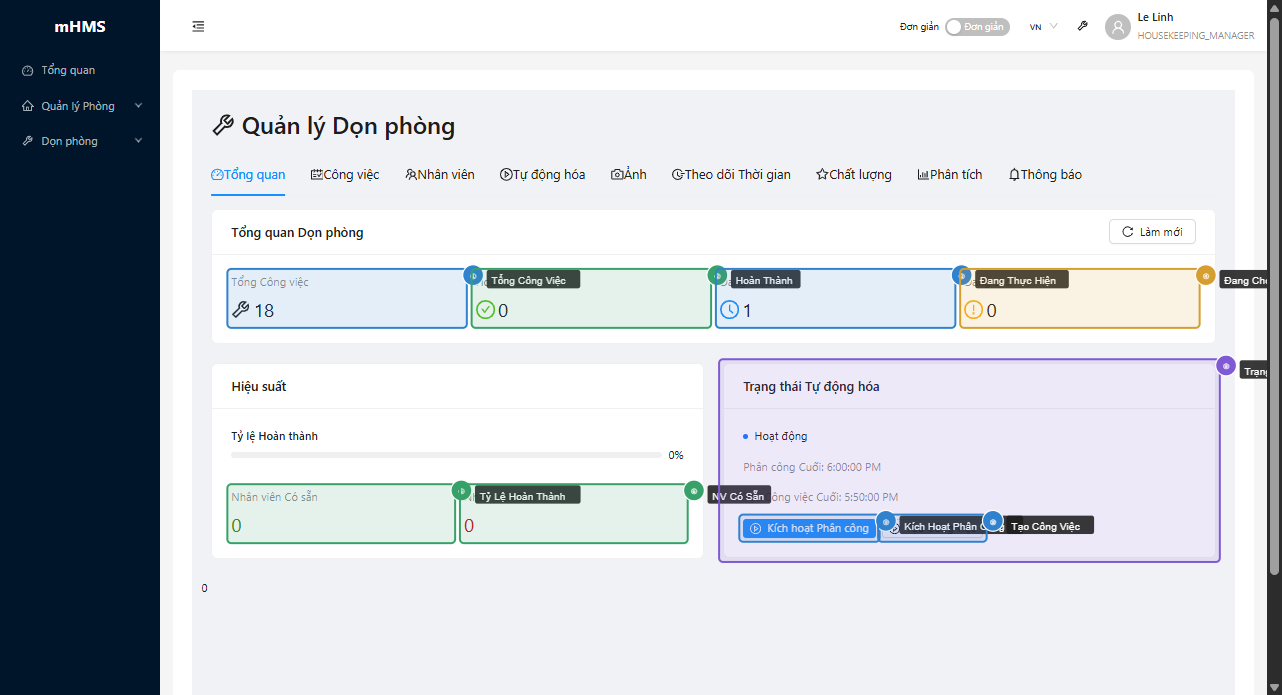Screen dimensions: 1282x695
Task: Click the wrench icon beside the 18 count
Action: (240, 310)
